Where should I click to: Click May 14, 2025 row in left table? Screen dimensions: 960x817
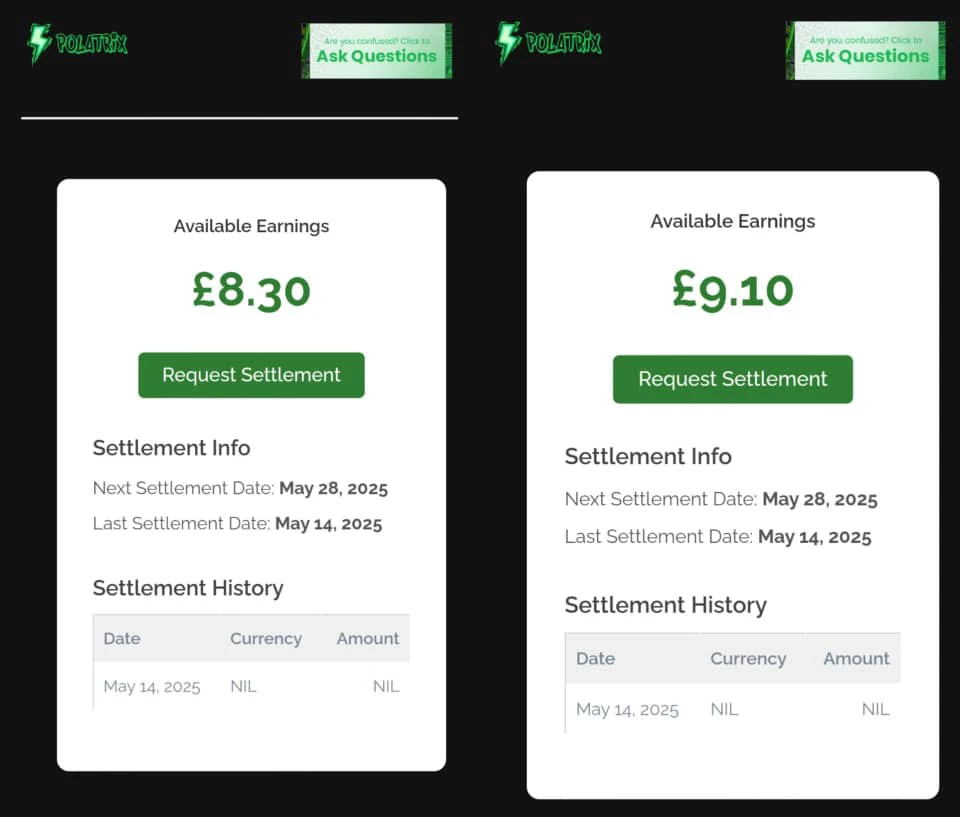251,686
